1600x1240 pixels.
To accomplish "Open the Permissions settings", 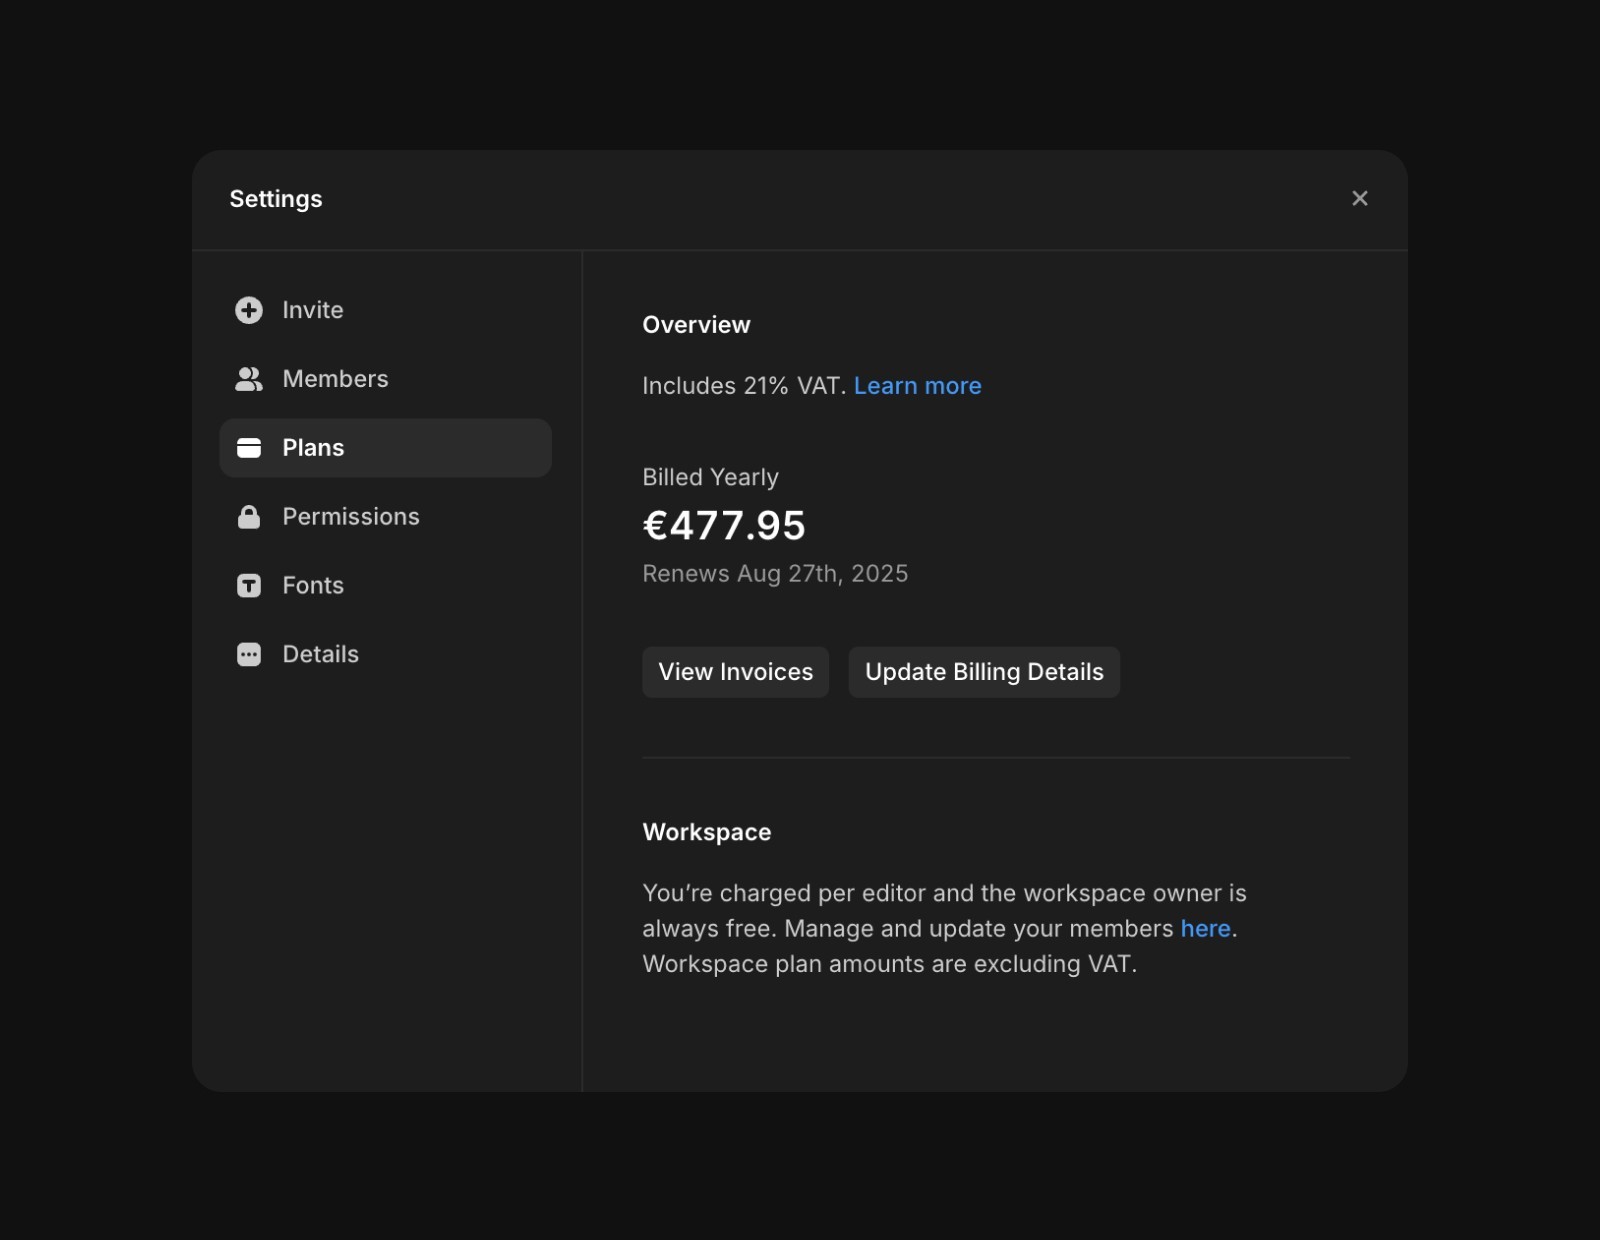I will click(x=386, y=517).
